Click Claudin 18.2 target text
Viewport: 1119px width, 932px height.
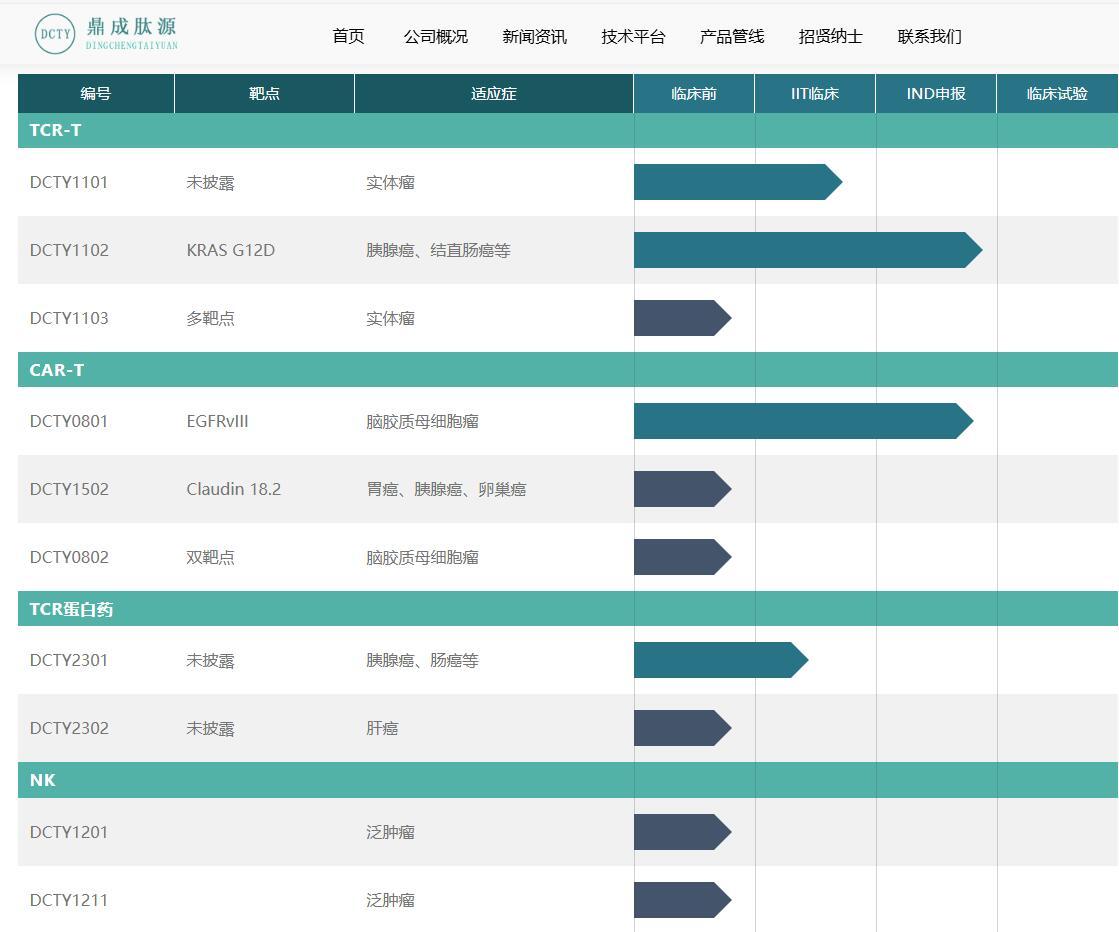coord(233,489)
